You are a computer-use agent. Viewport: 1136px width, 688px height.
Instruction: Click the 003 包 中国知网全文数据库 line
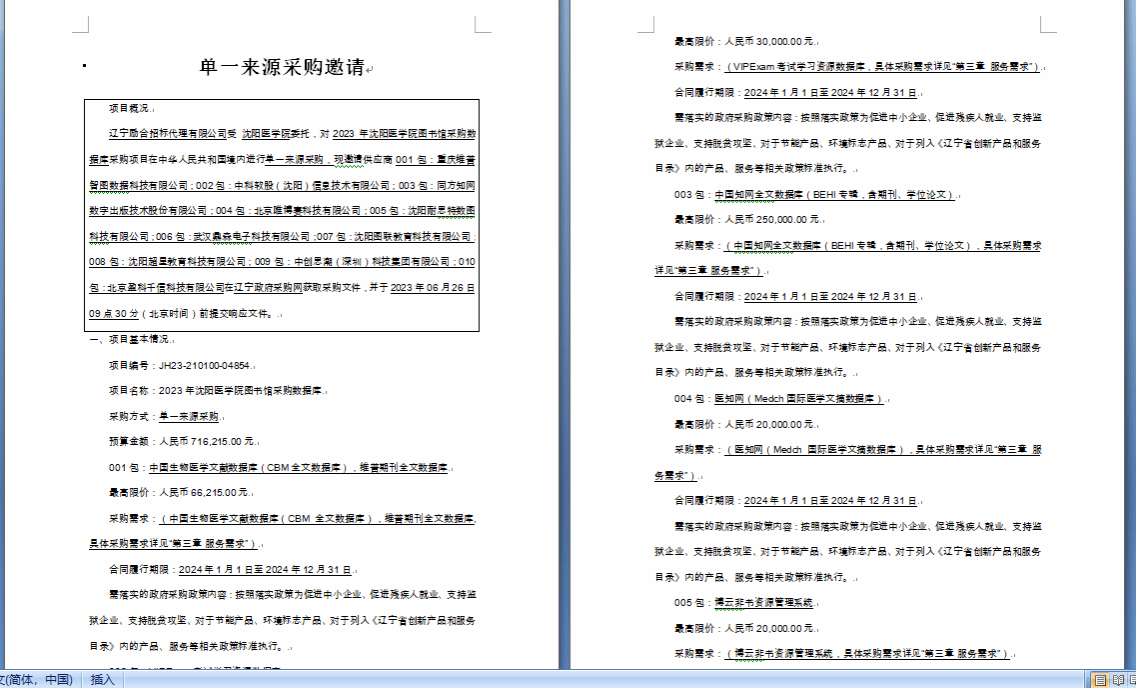[814, 194]
